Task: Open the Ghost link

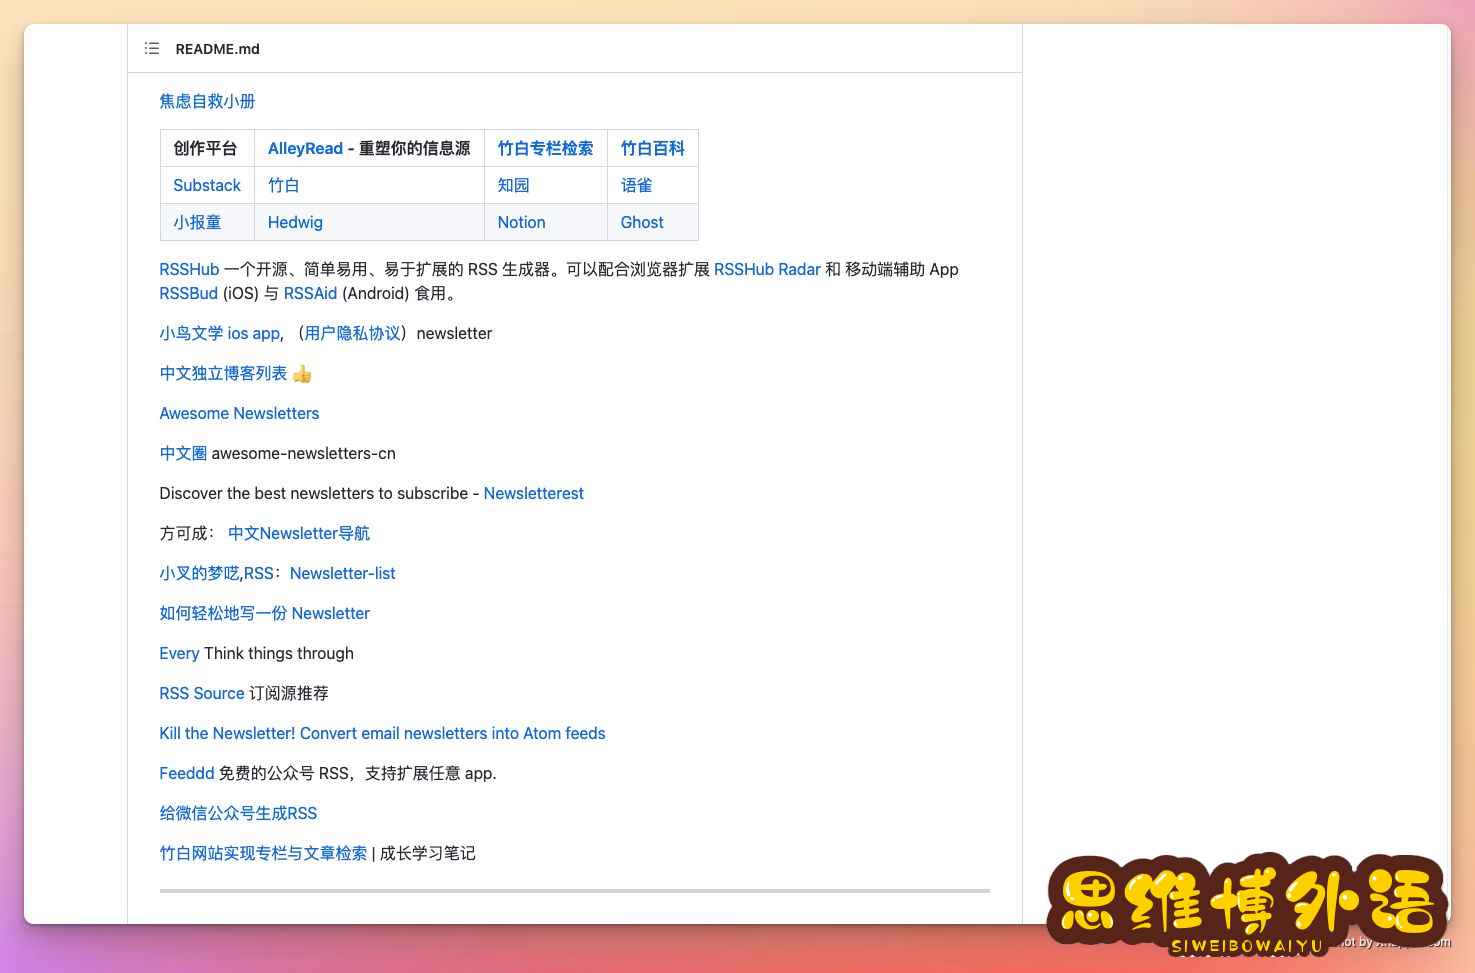Action: (x=642, y=222)
